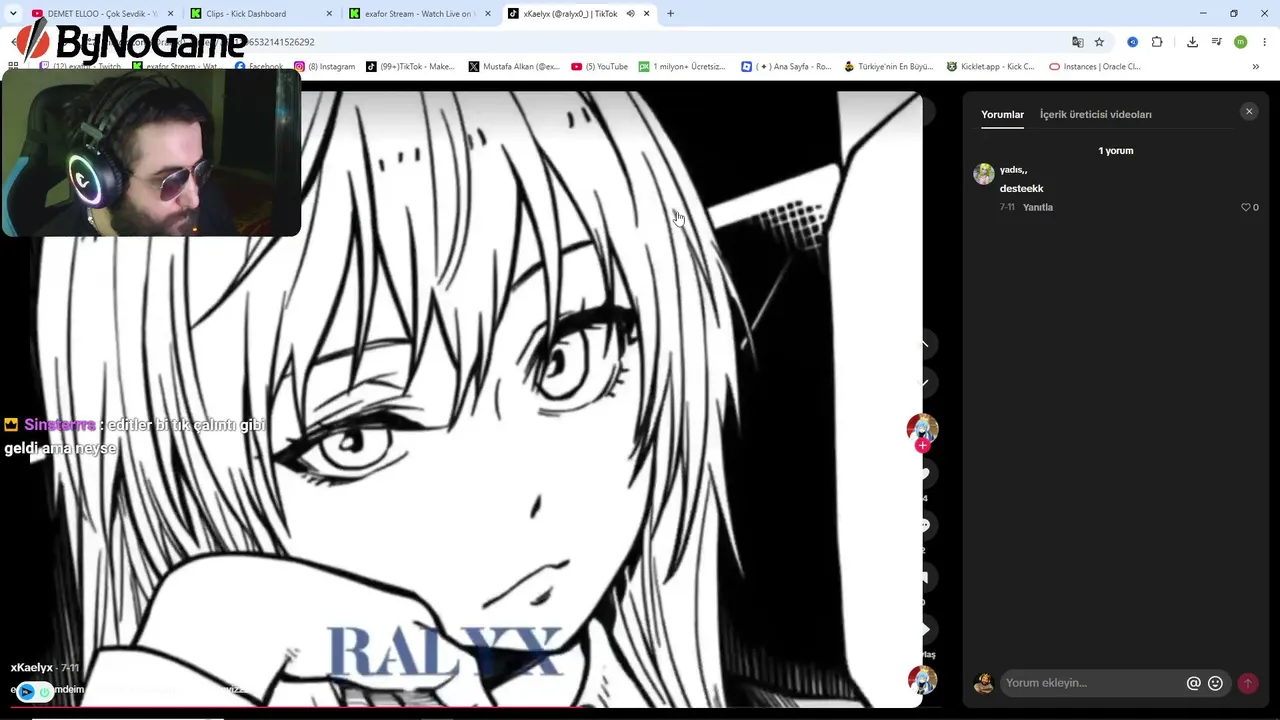Save the video with the bookmark icon
Viewport: 1280px width, 720px height.
point(924,577)
